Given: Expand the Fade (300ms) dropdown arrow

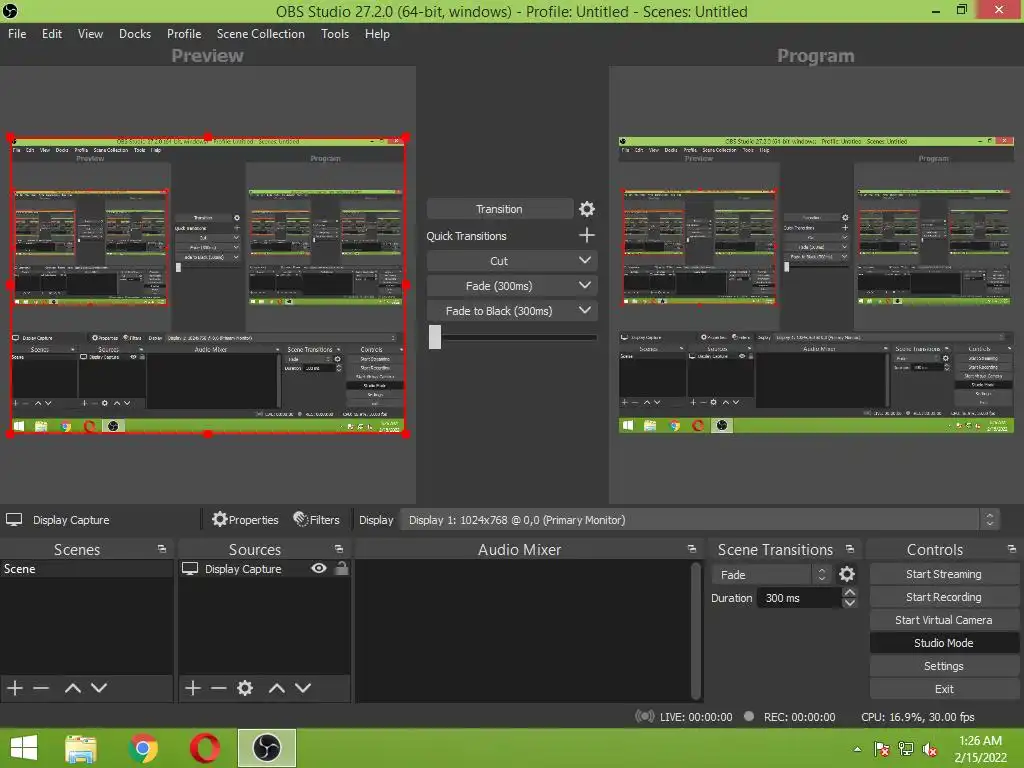Looking at the screenshot, I should pyautogui.click(x=584, y=285).
